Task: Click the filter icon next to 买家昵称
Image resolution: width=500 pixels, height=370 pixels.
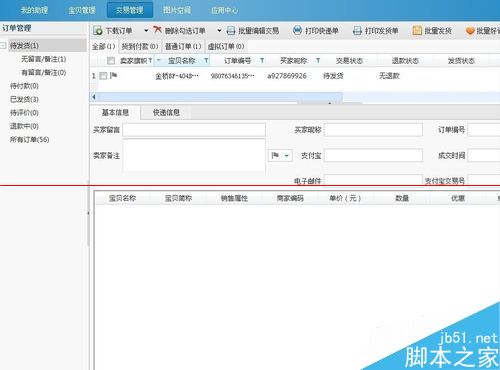Action: 318,60
